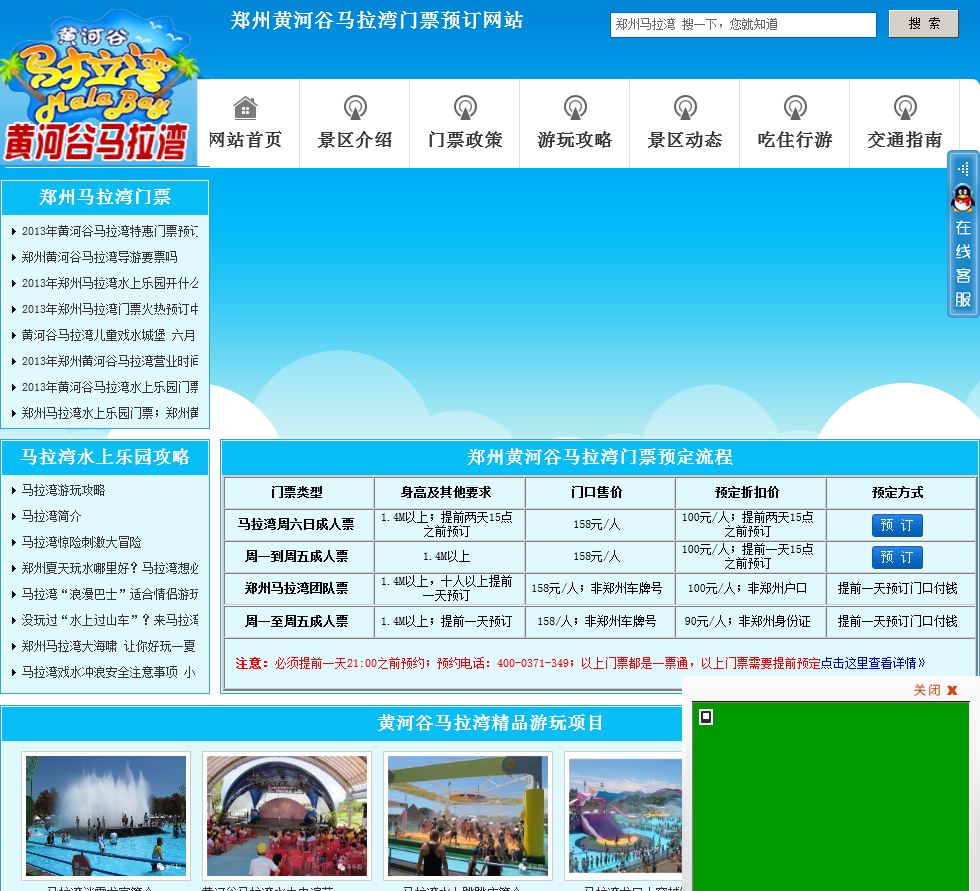Click the 郑州马拉湾门票 sidebar heading

coord(105,197)
